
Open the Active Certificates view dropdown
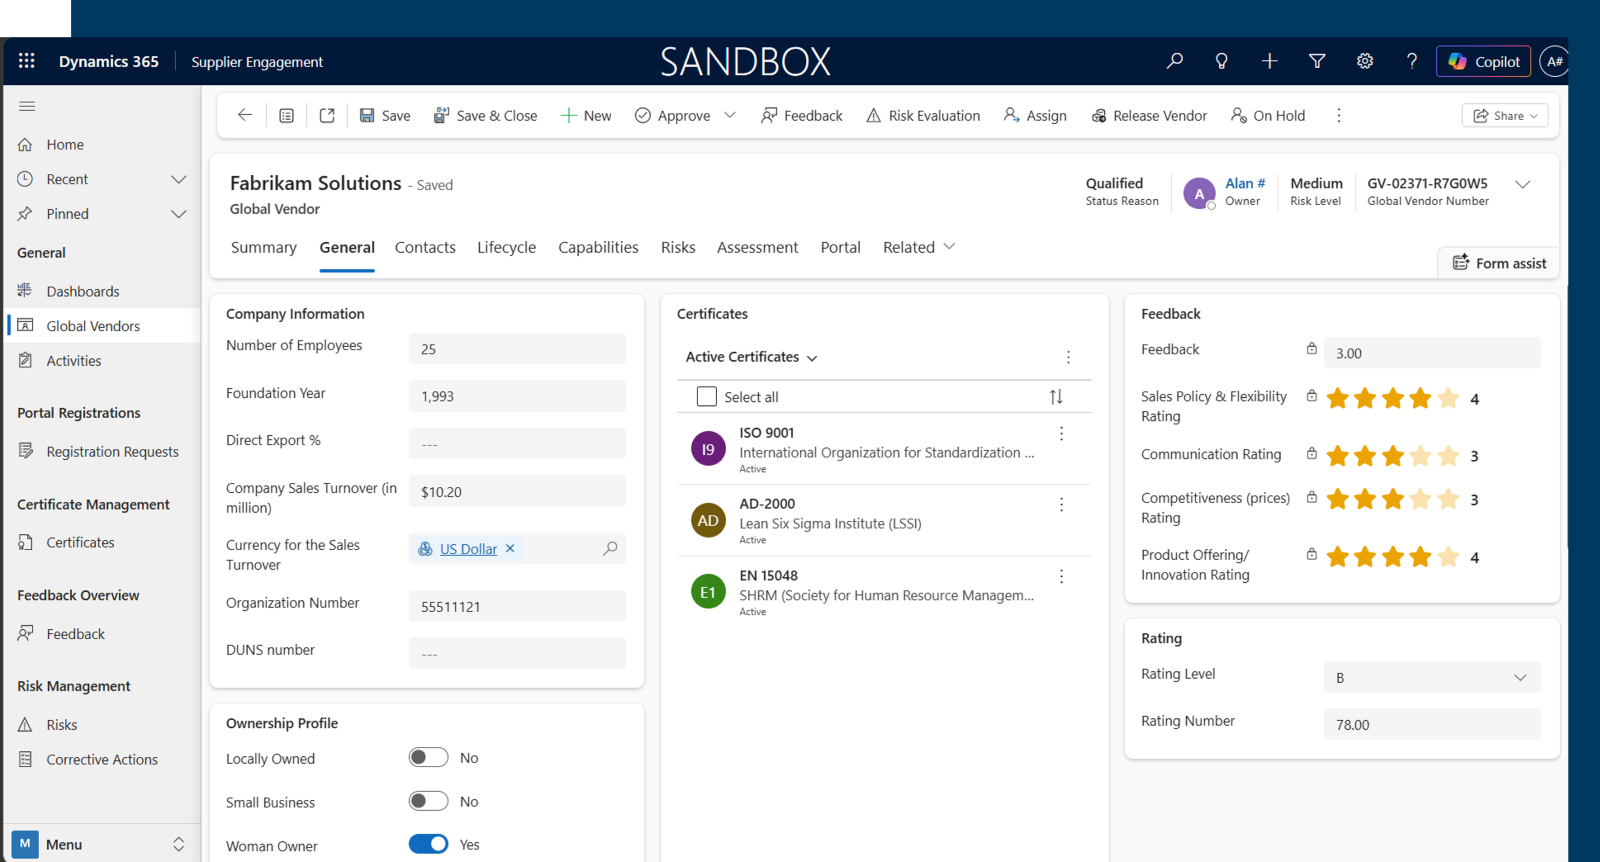click(752, 357)
